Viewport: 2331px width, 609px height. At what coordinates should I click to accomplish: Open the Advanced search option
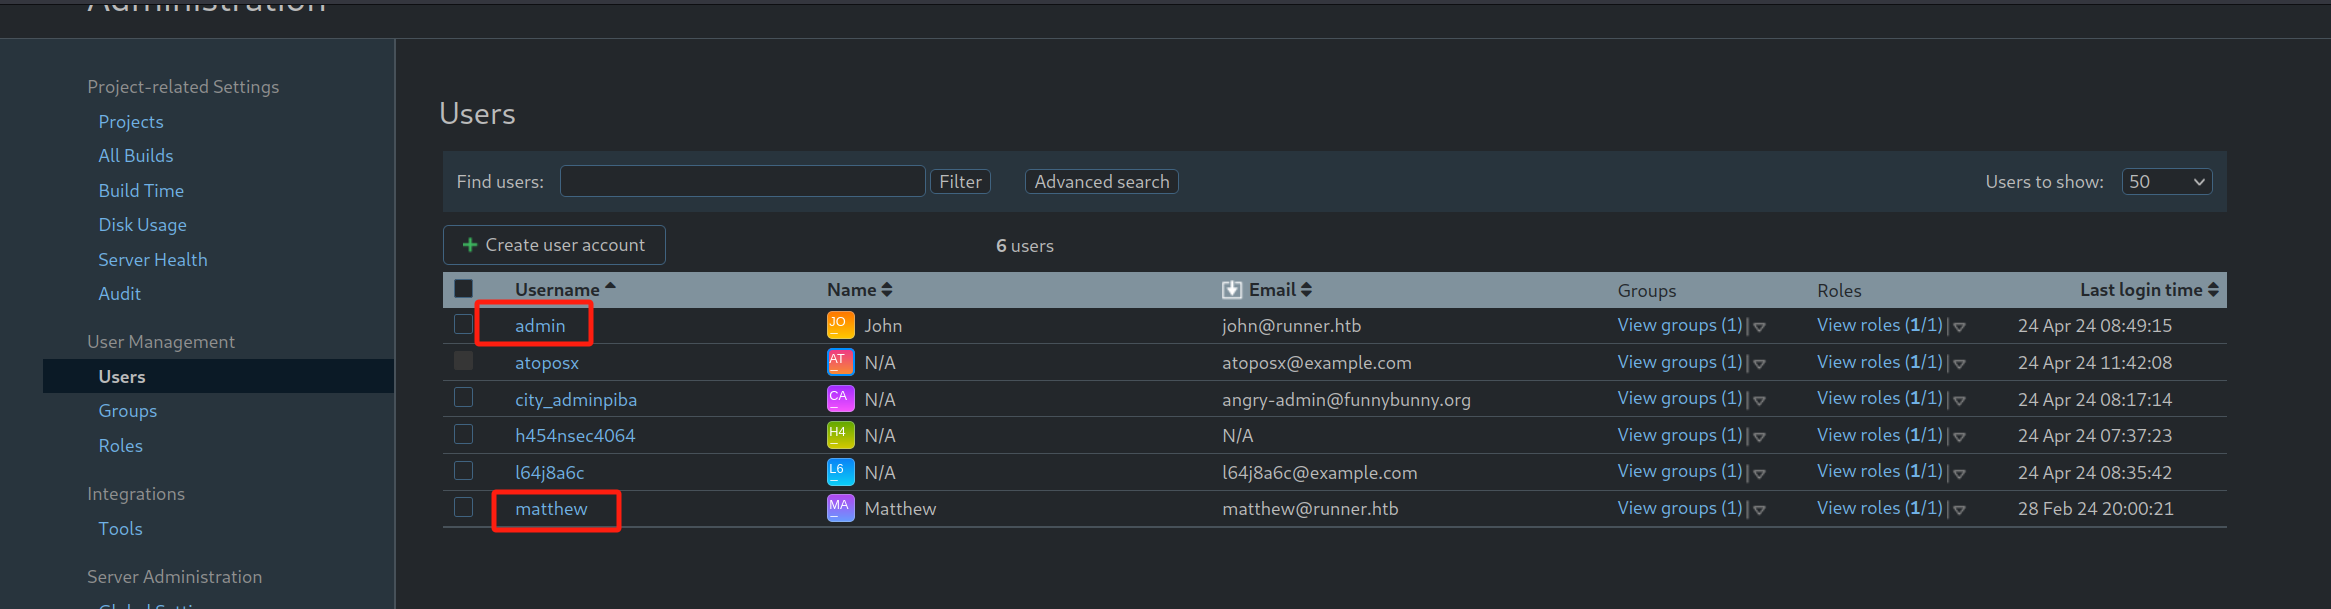click(1101, 182)
